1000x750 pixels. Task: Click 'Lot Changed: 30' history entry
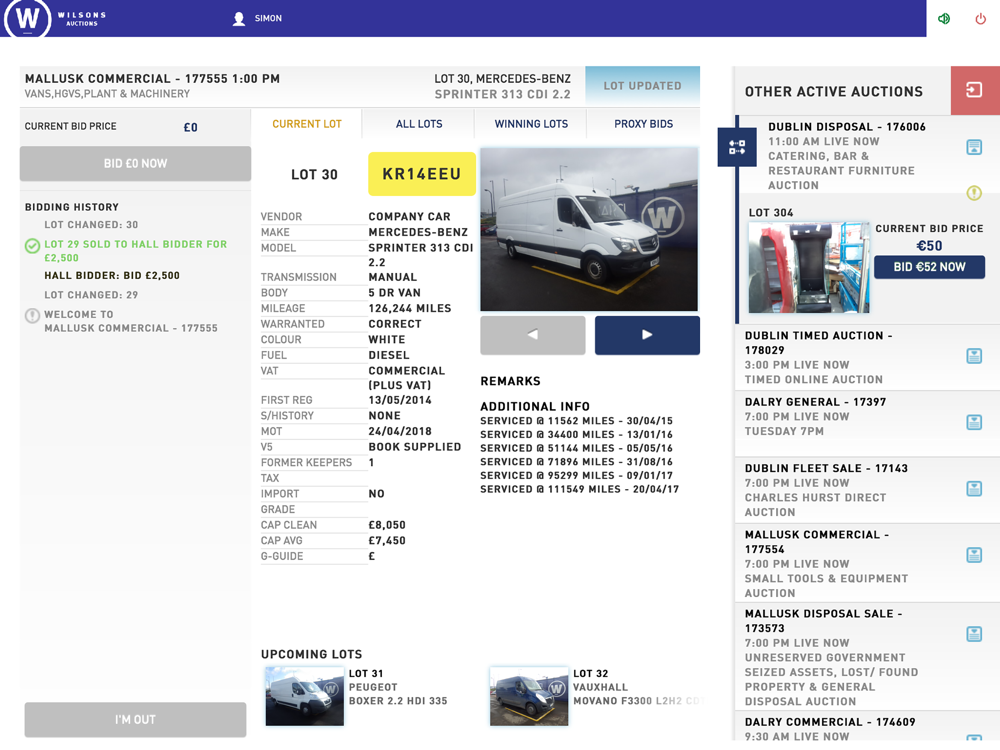tap(91, 224)
